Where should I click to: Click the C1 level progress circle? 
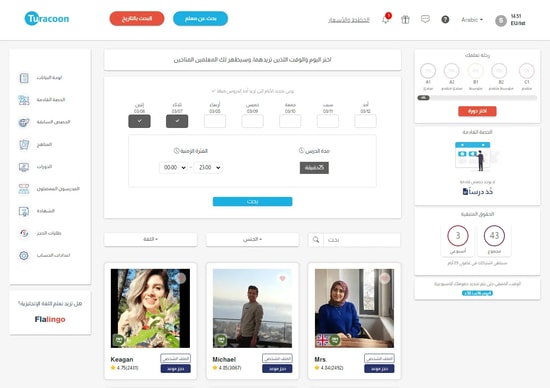coord(526,71)
